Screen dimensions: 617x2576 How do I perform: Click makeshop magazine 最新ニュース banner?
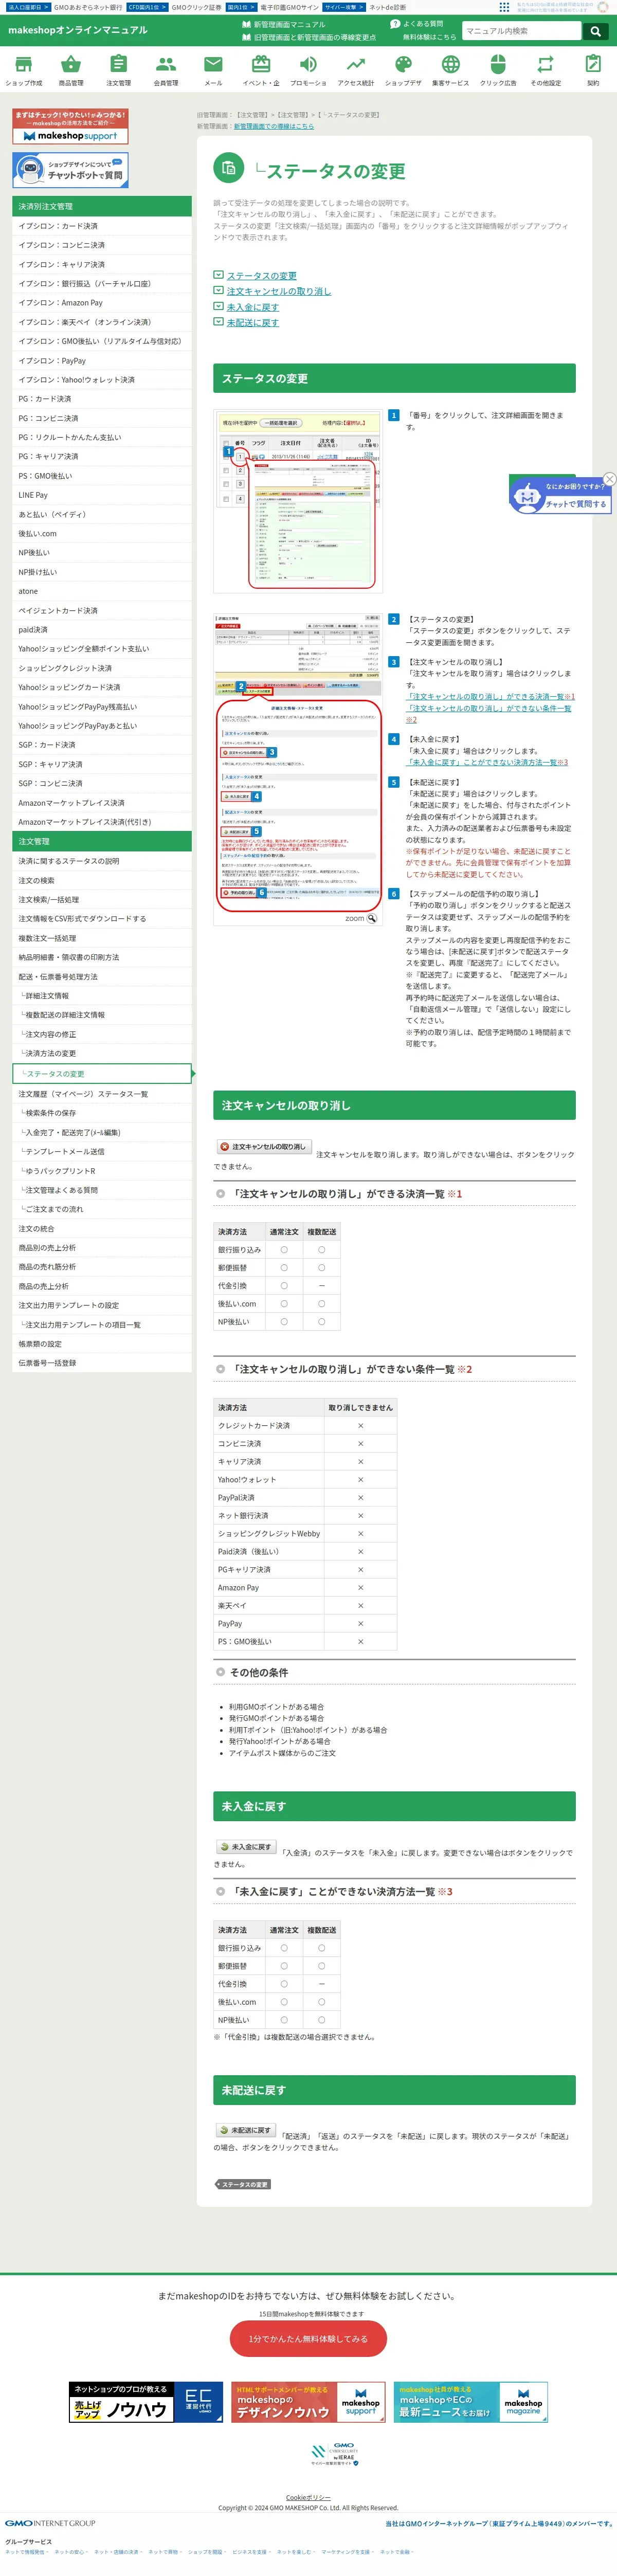coord(470,2402)
